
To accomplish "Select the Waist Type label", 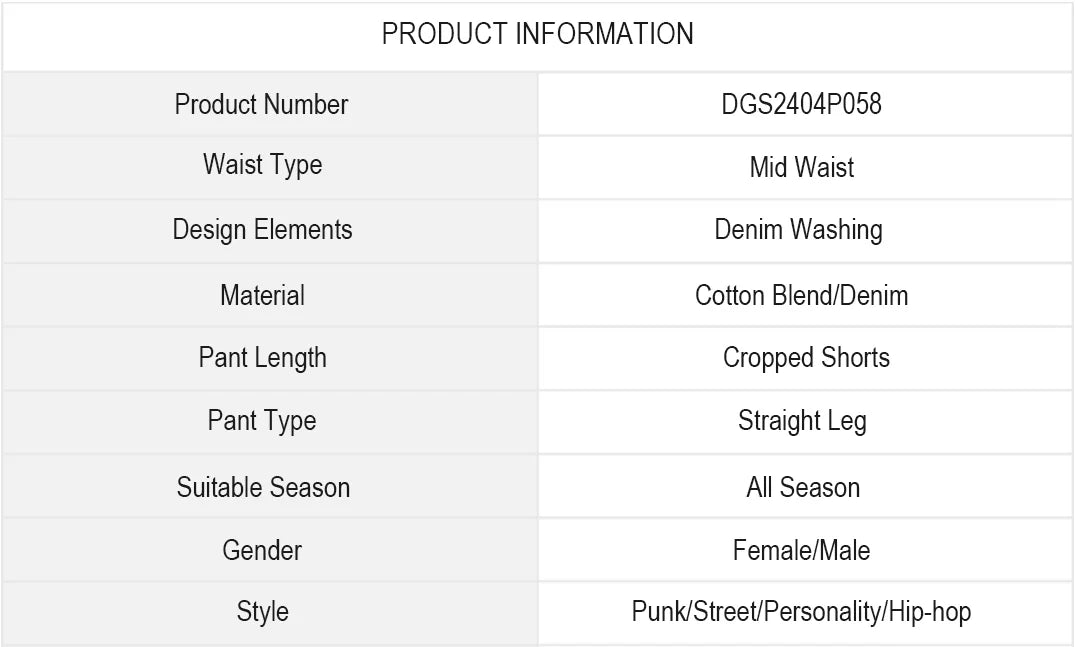I will (x=262, y=165).
